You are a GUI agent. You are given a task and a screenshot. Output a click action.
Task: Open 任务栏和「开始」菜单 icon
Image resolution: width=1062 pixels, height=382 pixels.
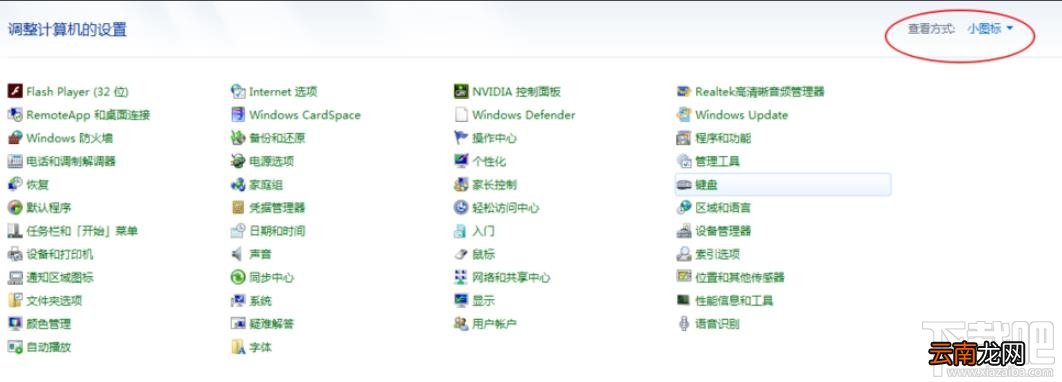pyautogui.click(x=15, y=231)
